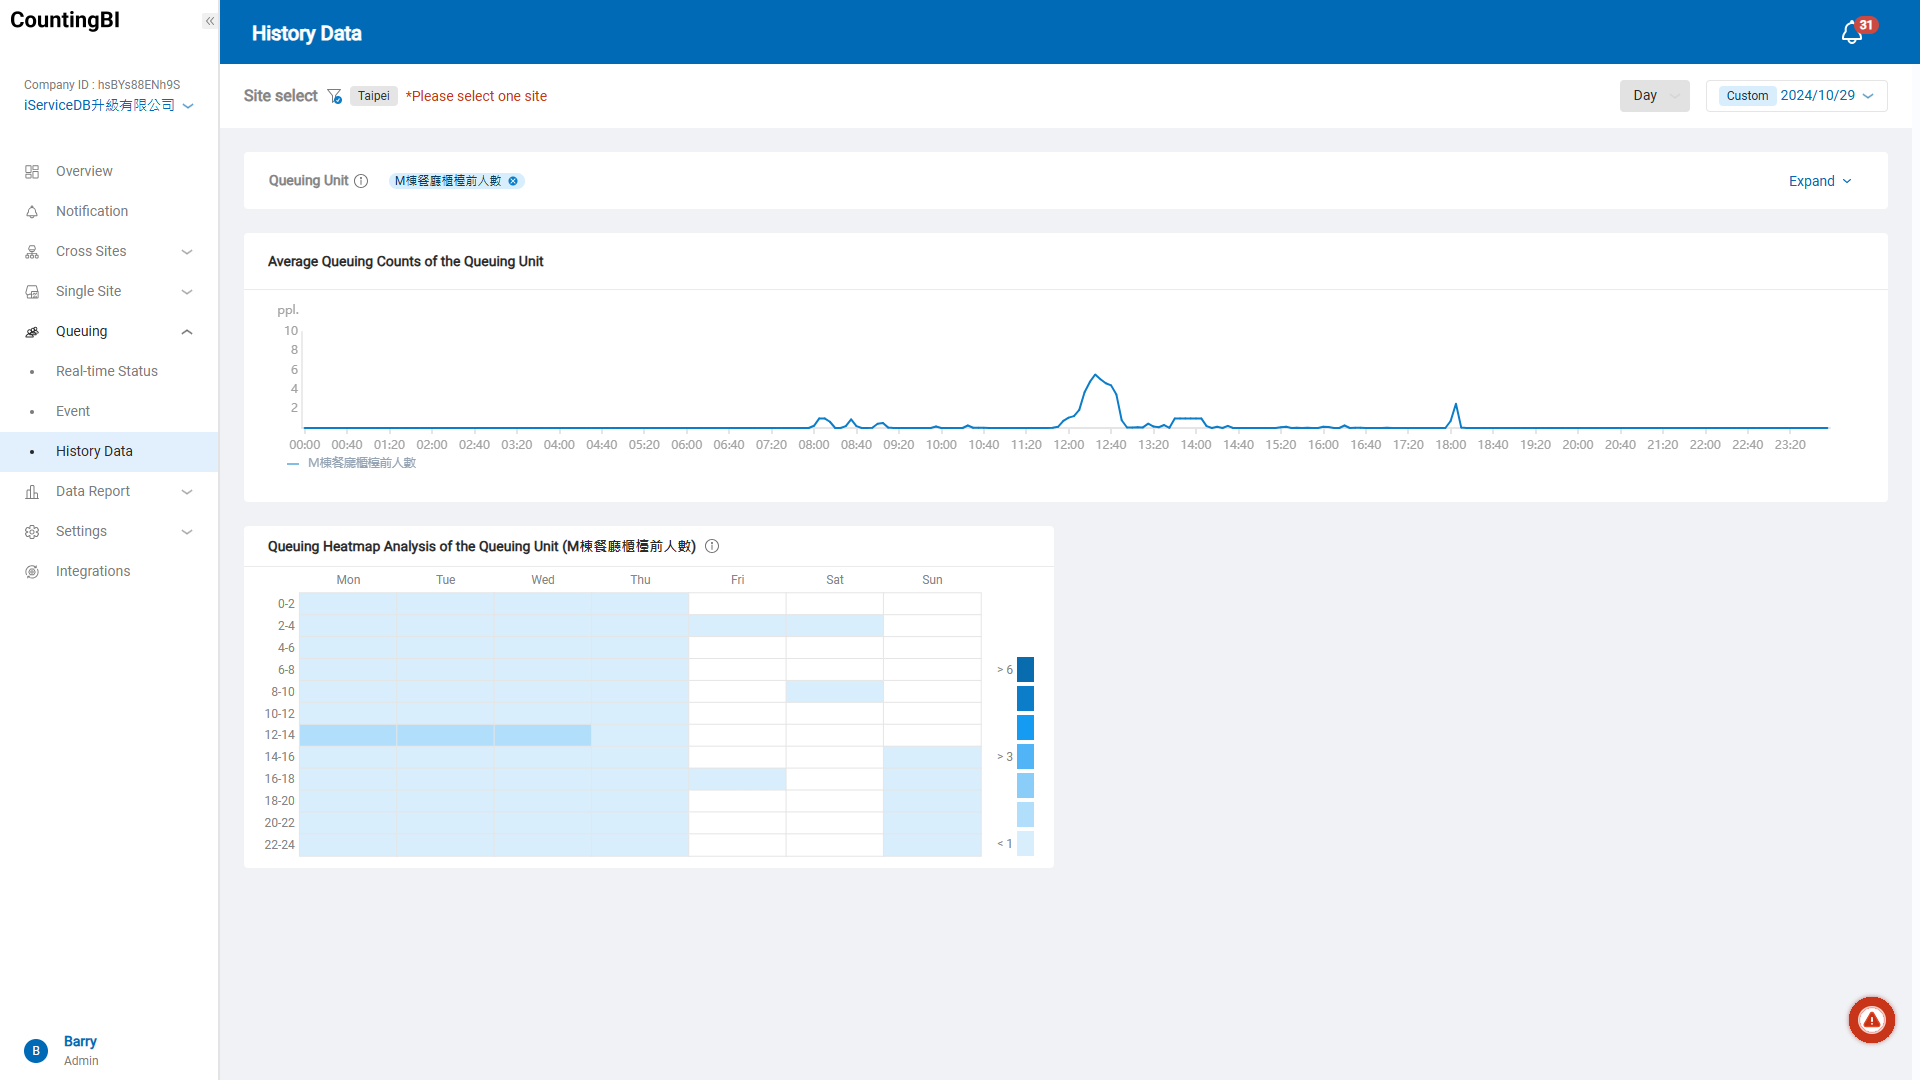The image size is (1920, 1080).
Task: Click the Monday 12-14 heatmap cell
Action: 348,735
